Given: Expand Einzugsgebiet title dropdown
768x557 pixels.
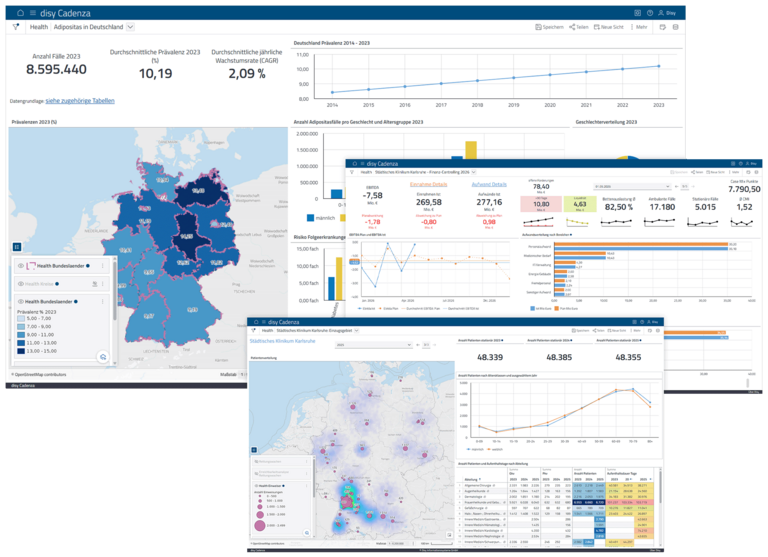Looking at the screenshot, I should [356, 331].
